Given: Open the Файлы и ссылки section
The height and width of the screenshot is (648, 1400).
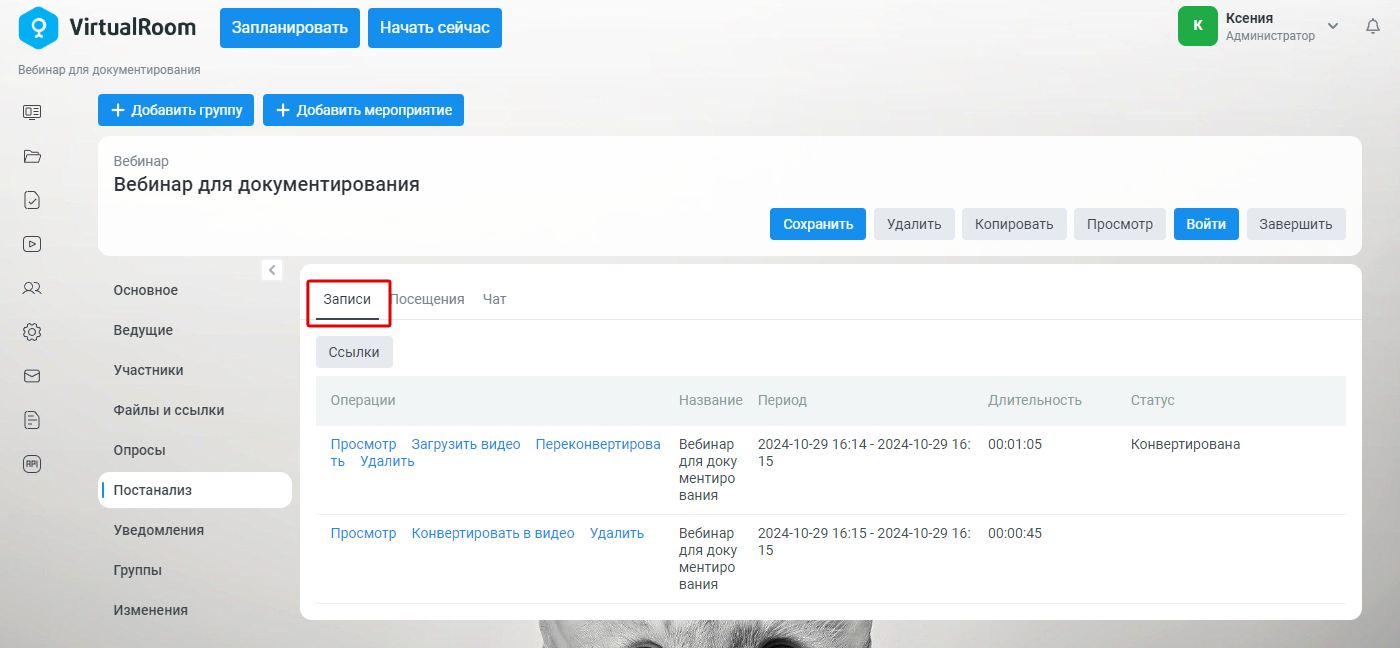Looking at the screenshot, I should pyautogui.click(x=169, y=410).
